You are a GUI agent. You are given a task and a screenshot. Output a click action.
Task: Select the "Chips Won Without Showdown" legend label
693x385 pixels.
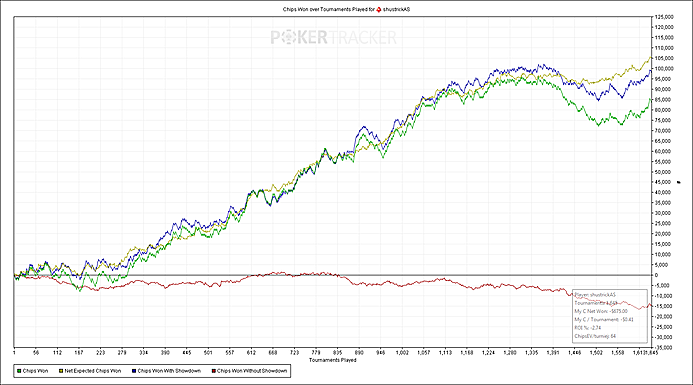point(252,371)
